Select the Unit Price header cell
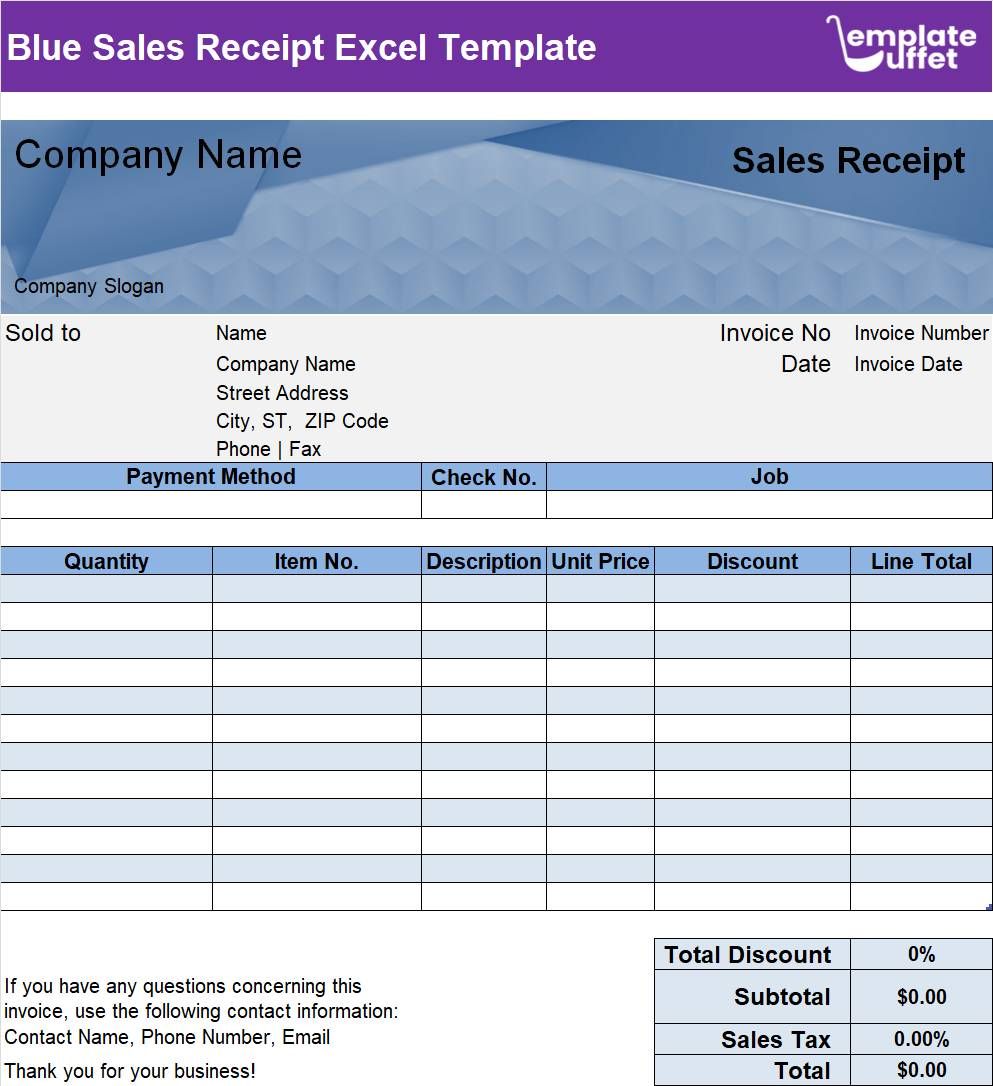Screen dimensions: 993x1086 point(599,561)
